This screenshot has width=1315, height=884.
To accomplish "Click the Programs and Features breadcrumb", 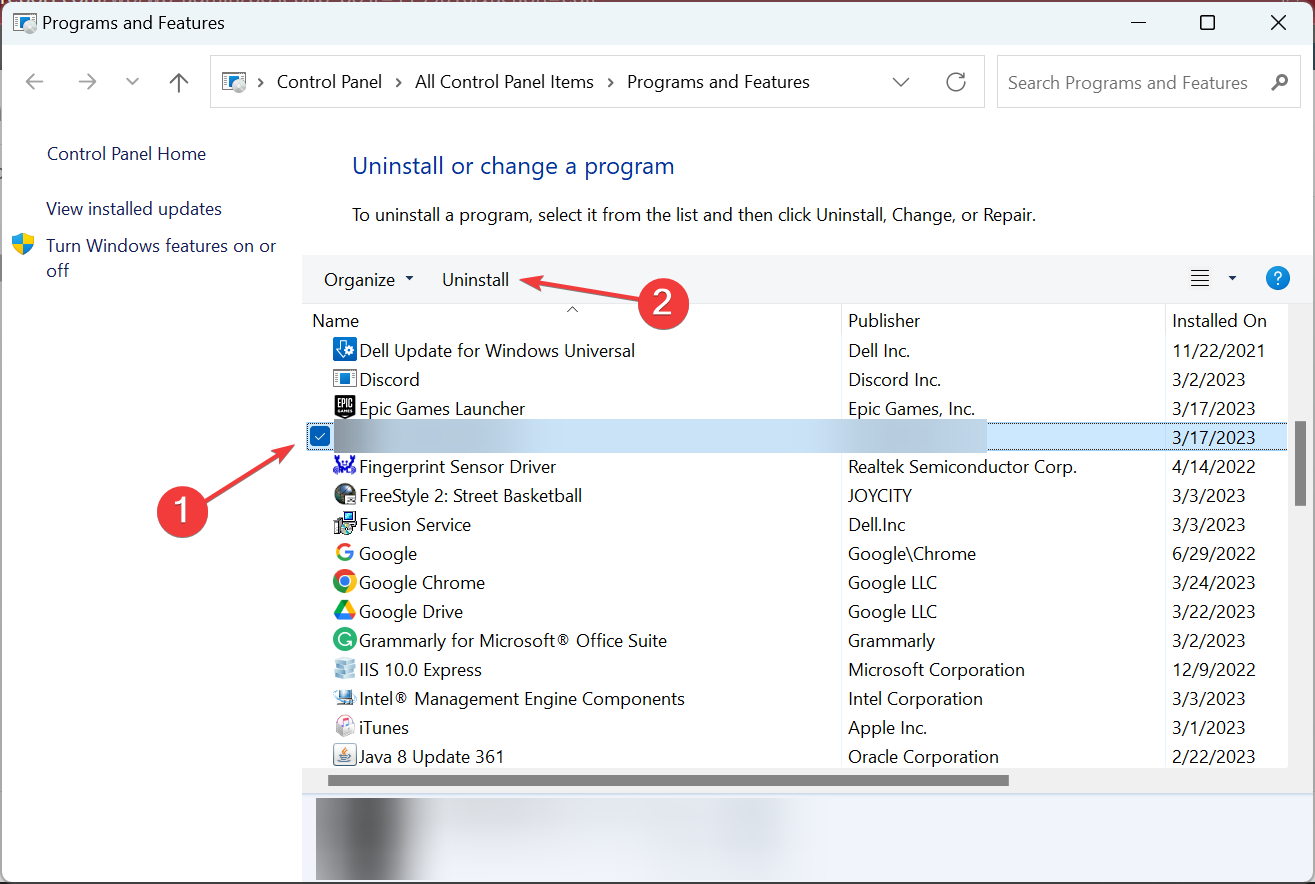I will tap(718, 82).
